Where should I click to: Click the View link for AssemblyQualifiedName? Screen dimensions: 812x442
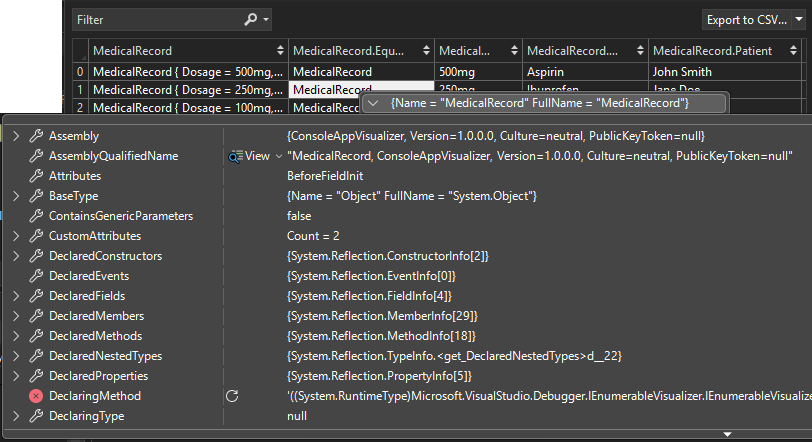(257, 156)
